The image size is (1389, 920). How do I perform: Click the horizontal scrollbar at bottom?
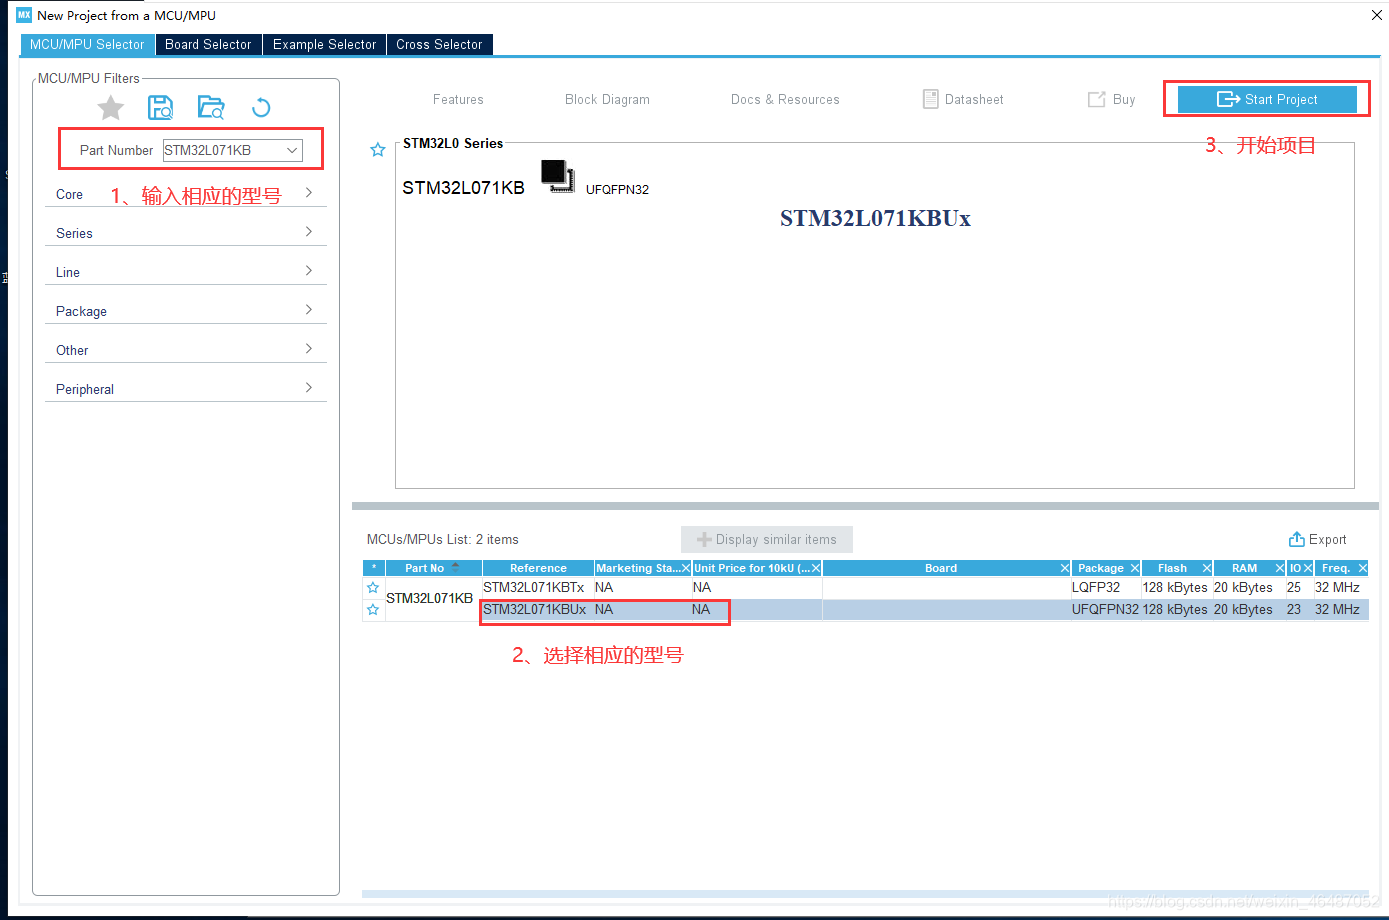tap(865, 894)
